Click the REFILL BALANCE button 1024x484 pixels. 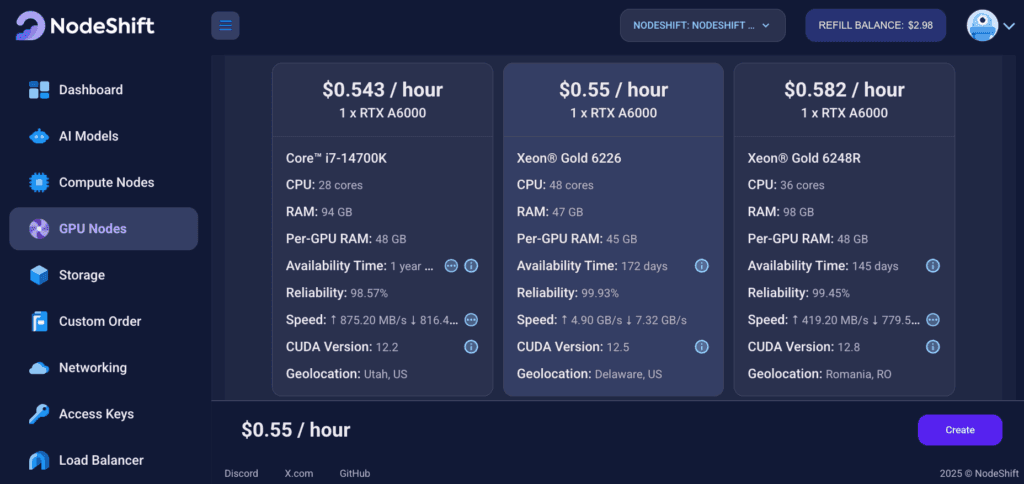coord(876,25)
